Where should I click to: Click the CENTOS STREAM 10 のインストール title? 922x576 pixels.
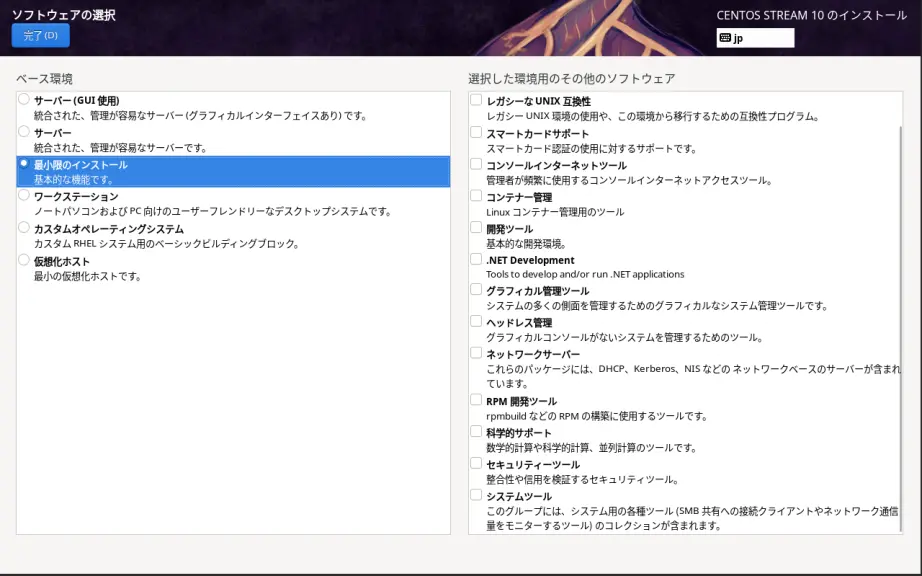tap(811, 15)
